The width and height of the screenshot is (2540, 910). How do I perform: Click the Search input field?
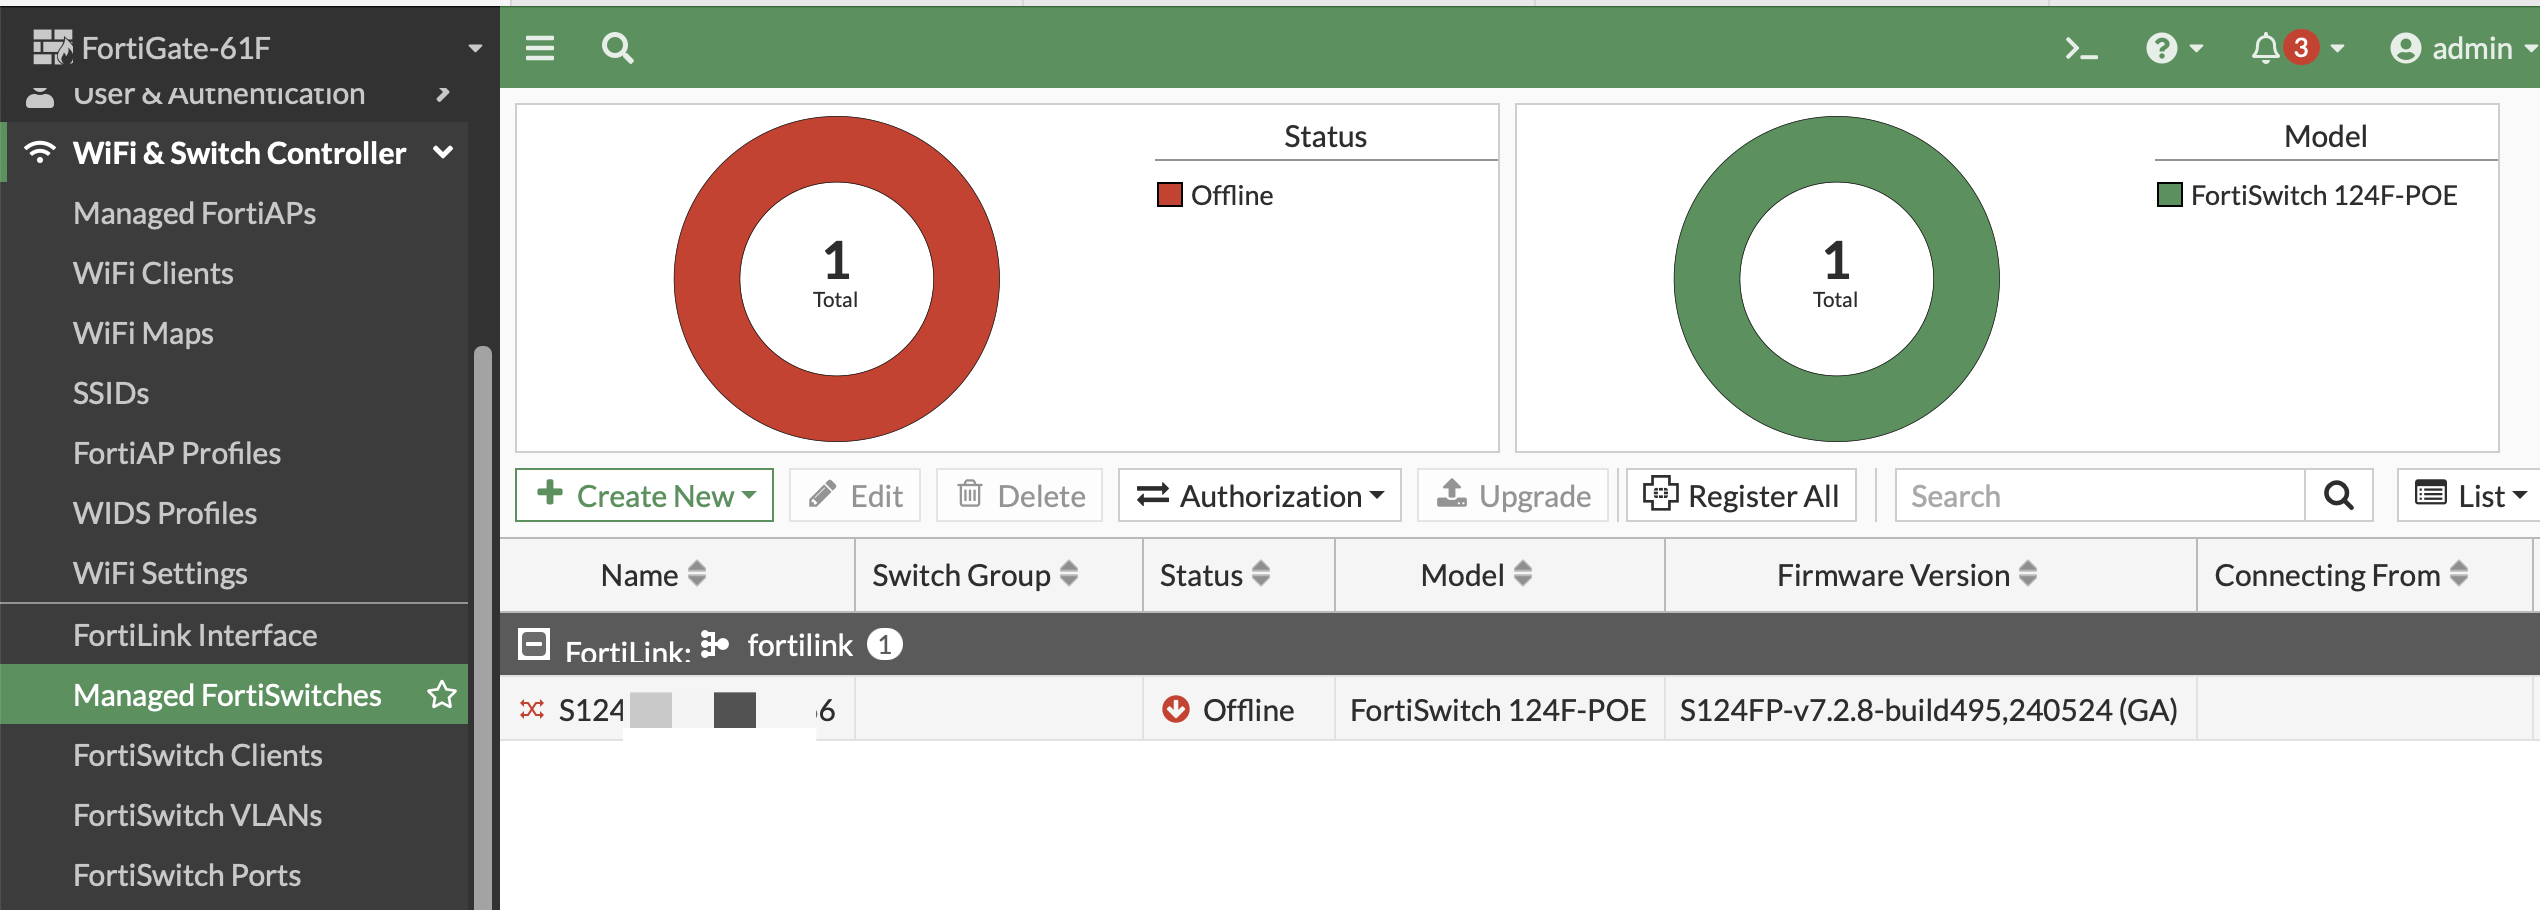click(2100, 495)
